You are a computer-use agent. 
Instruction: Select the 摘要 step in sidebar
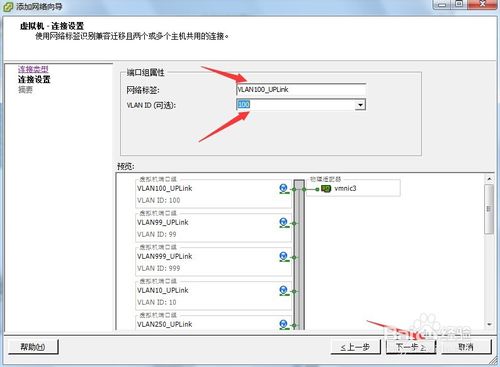(x=25, y=89)
